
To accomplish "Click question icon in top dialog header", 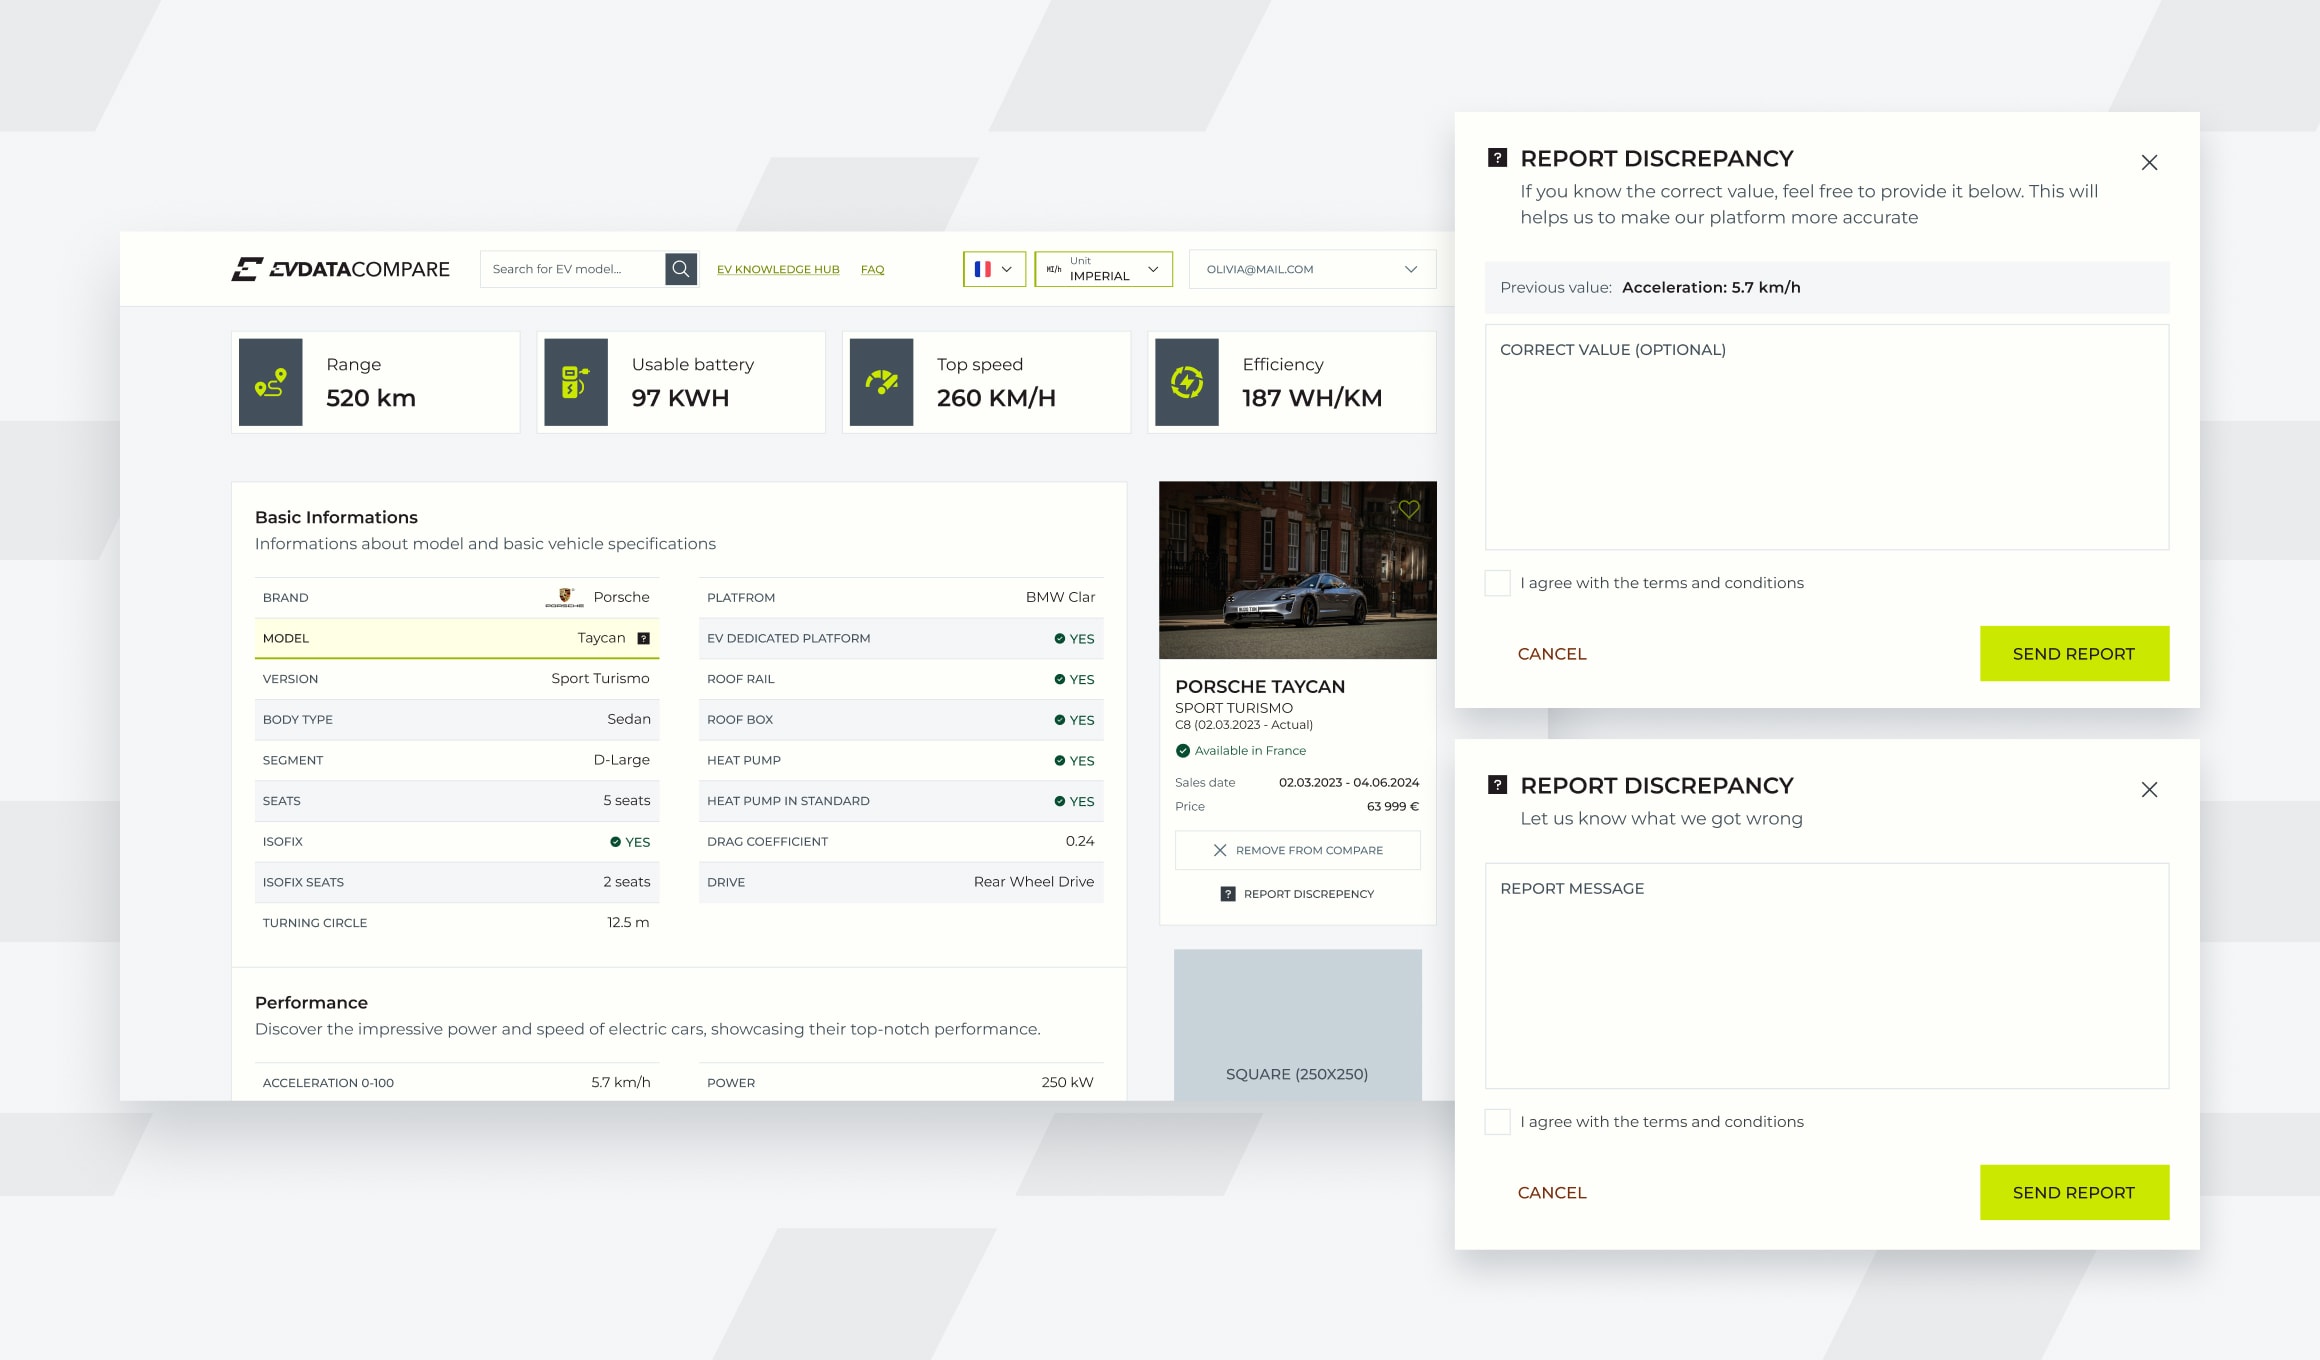I will point(1497,157).
